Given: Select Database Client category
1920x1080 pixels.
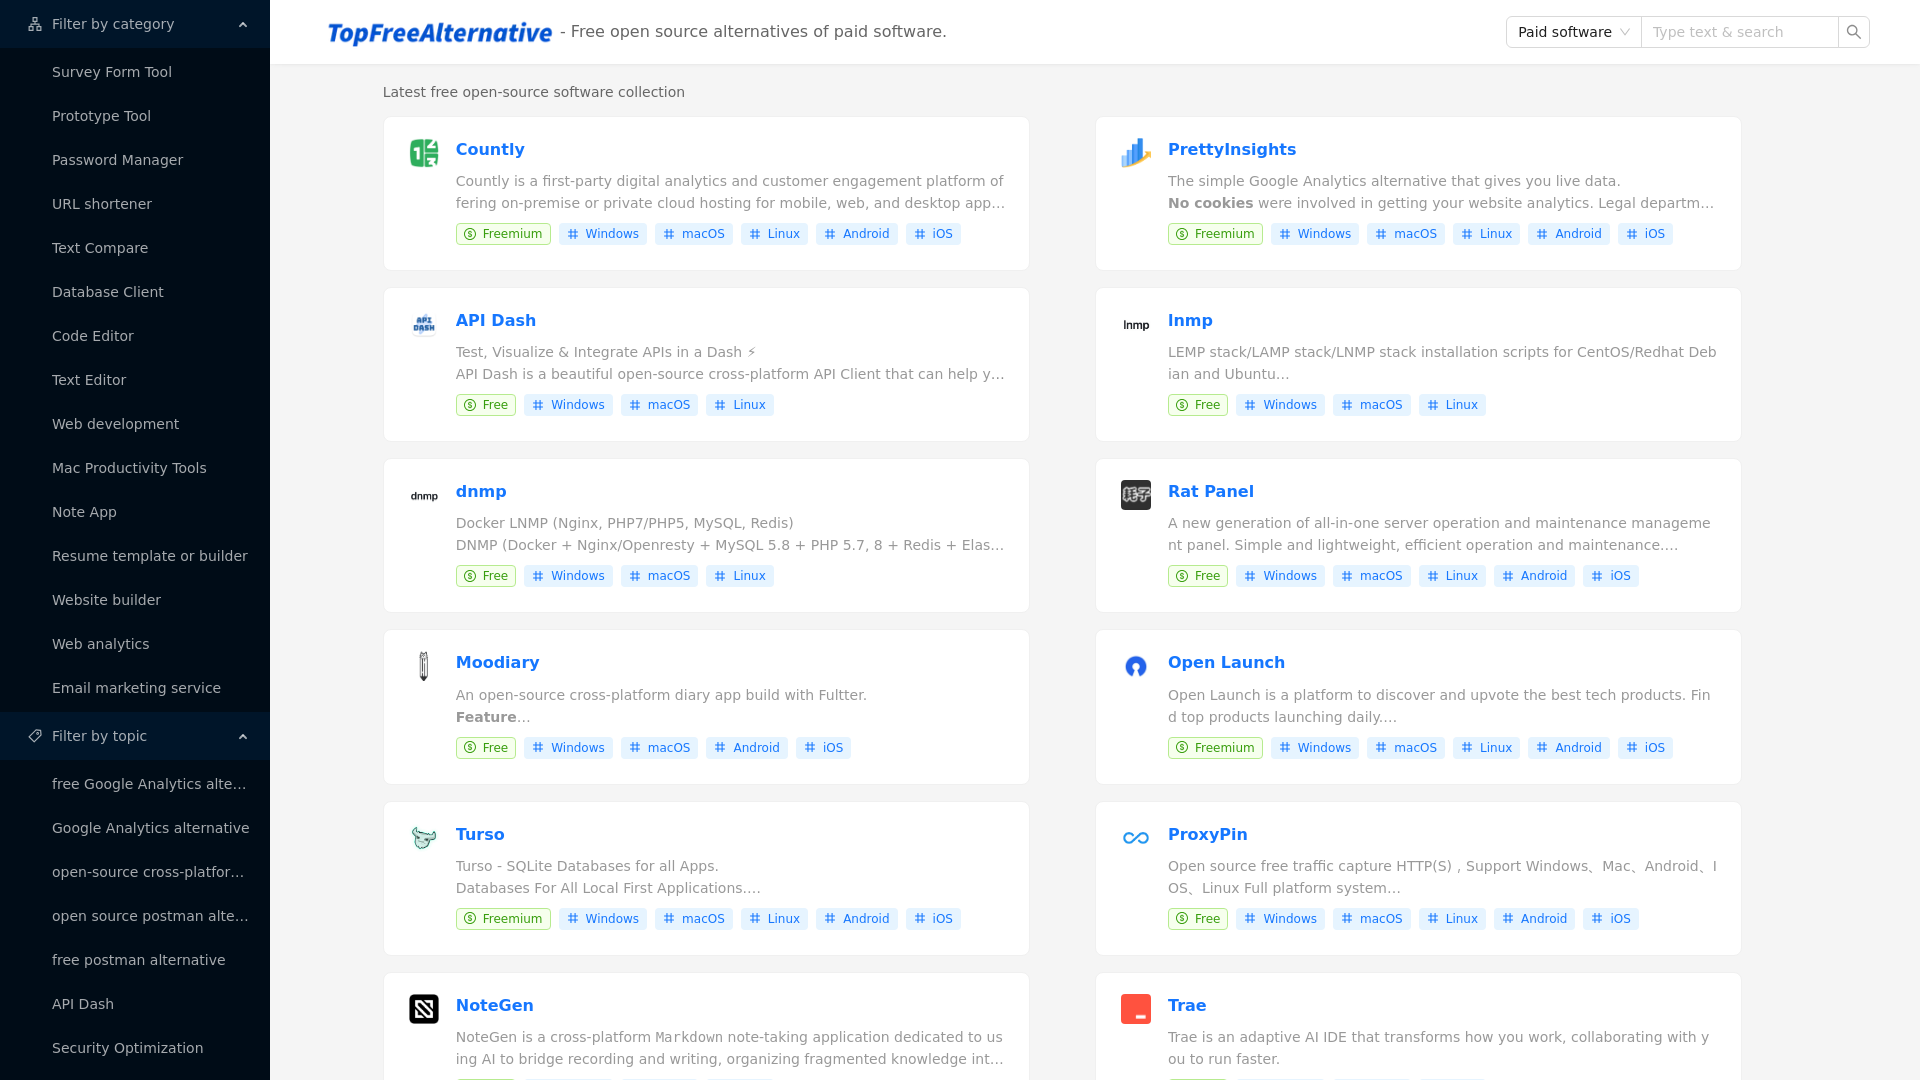Looking at the screenshot, I should (135, 292).
